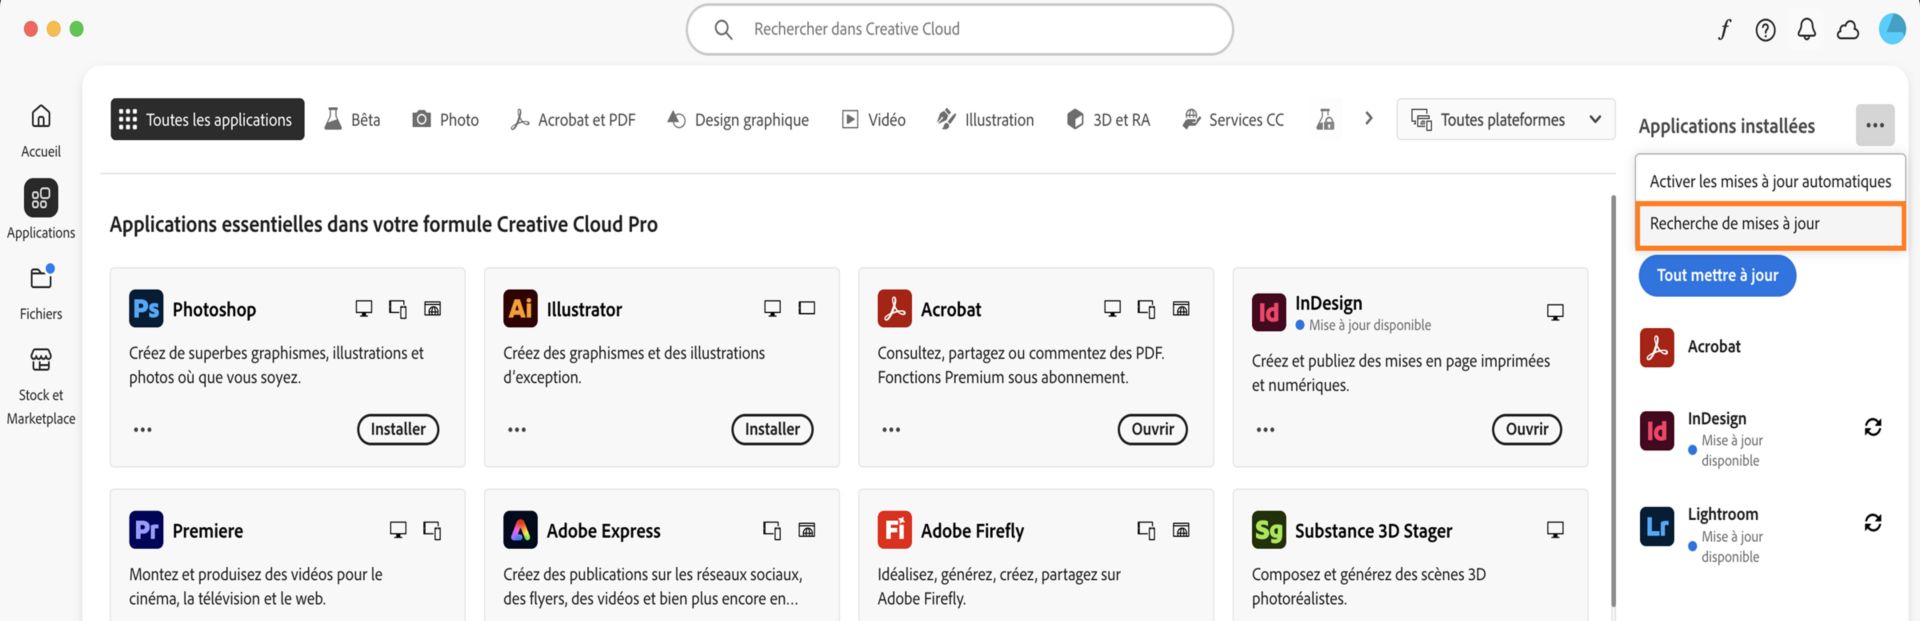Open InDesign with Ouvrir button

[1527, 430]
